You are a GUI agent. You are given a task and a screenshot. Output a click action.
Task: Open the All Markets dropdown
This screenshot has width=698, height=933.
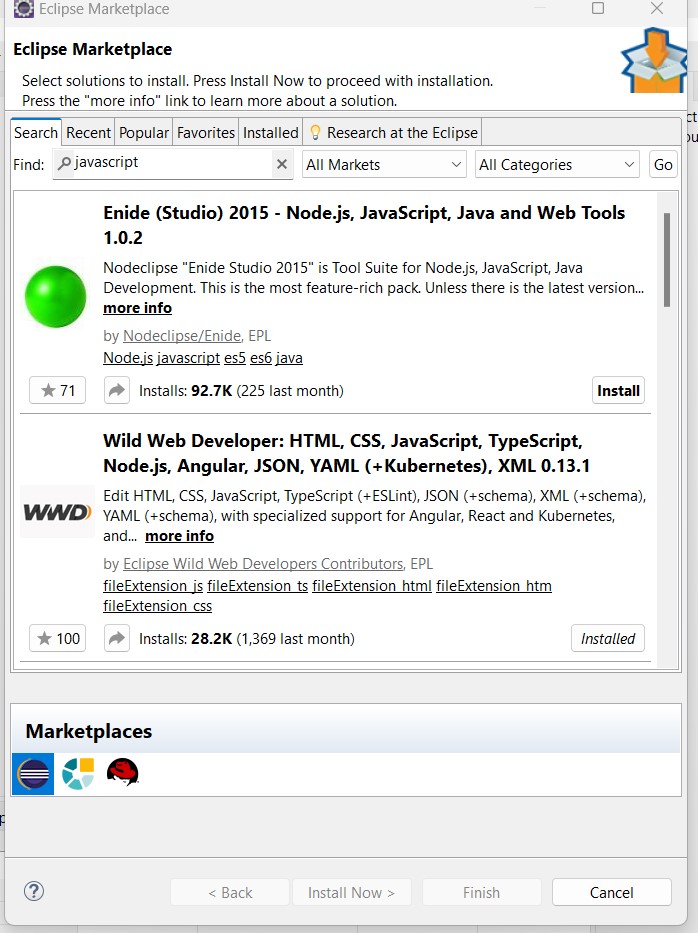(x=384, y=164)
